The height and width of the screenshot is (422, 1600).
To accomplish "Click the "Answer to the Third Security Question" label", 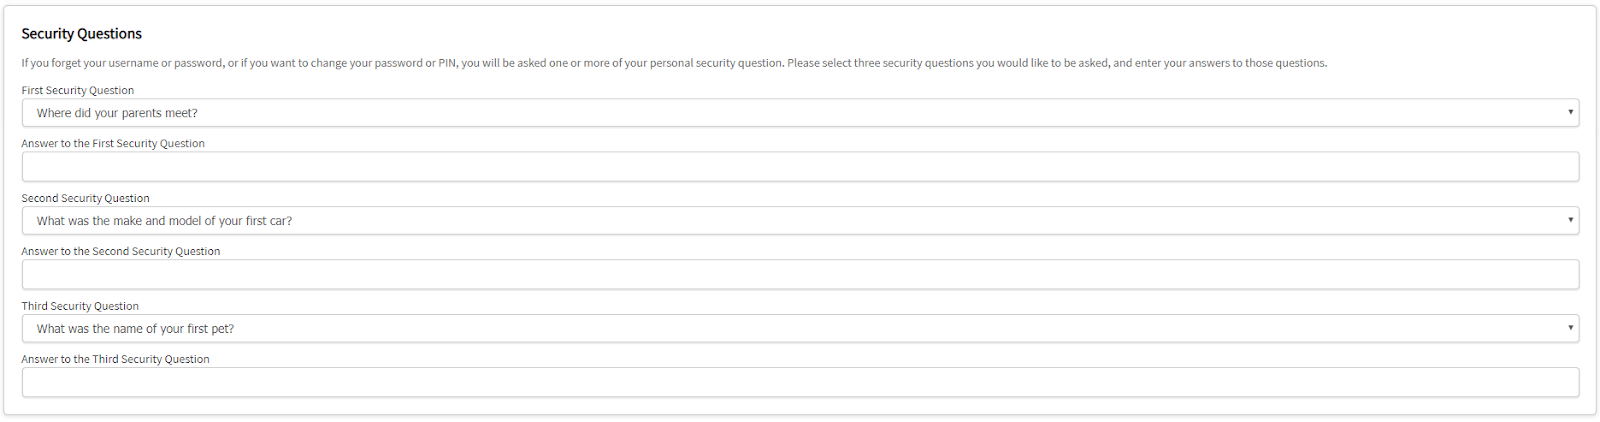I will click(x=116, y=360).
